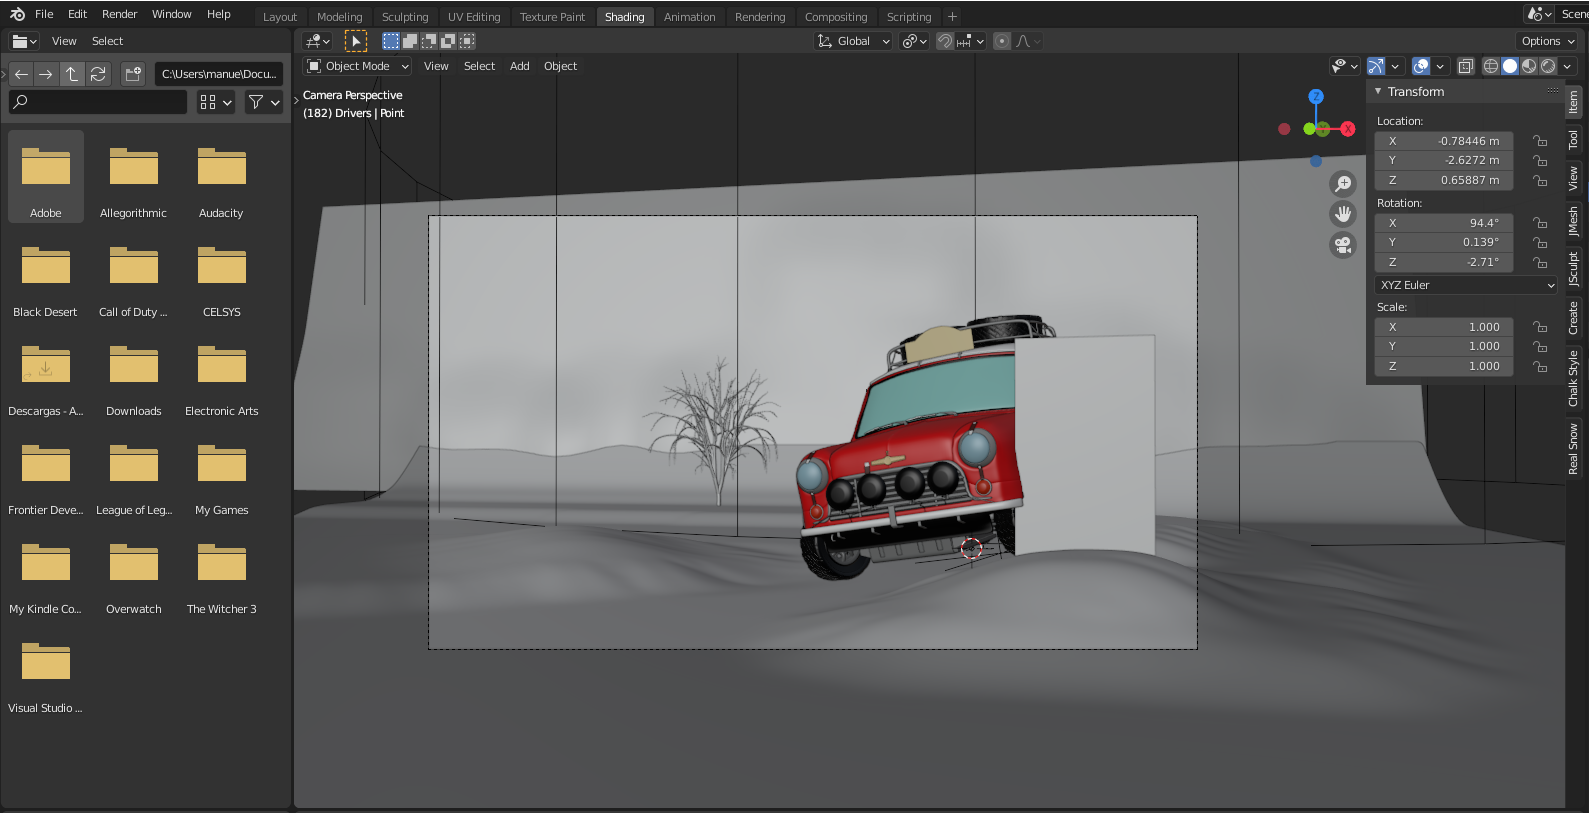Click the Rotation Z value field

[x=1443, y=262]
